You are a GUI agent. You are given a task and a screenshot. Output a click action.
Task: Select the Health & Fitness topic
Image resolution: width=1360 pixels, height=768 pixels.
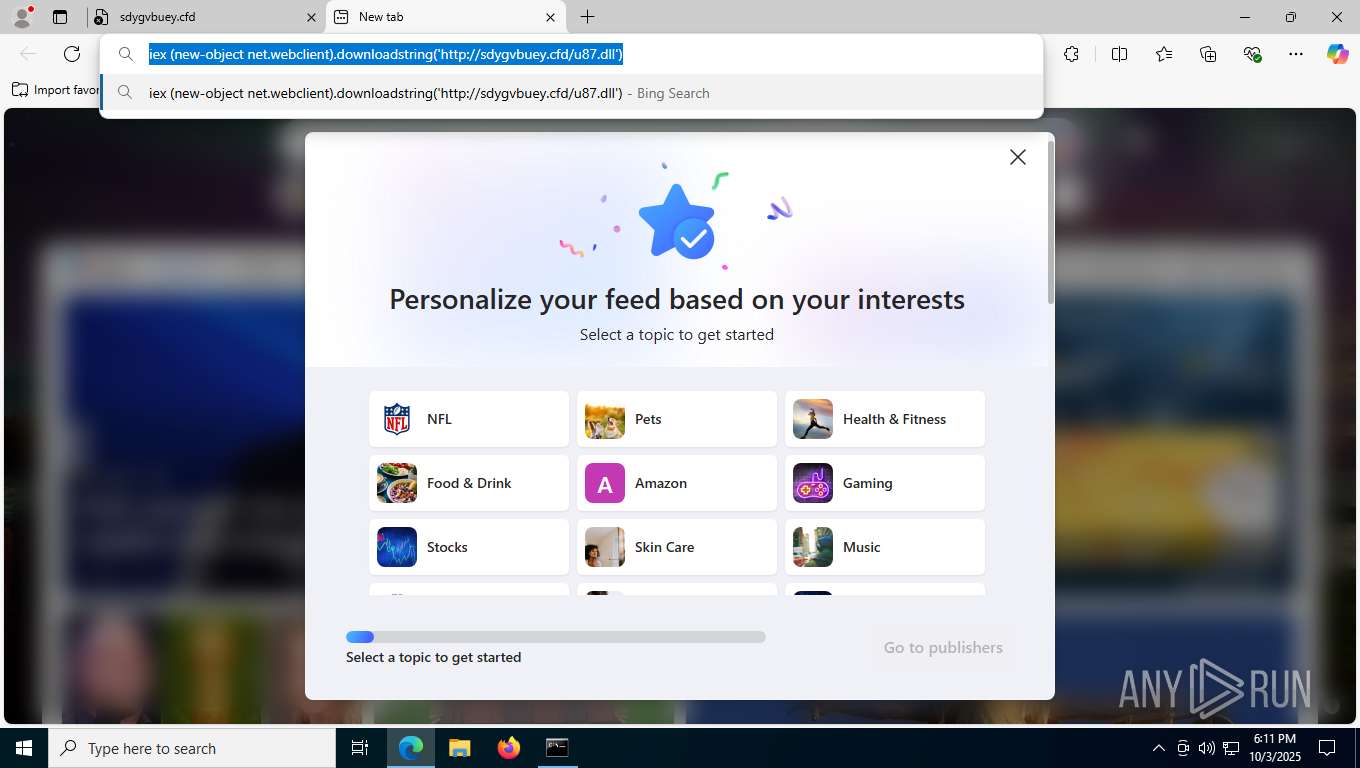(885, 419)
